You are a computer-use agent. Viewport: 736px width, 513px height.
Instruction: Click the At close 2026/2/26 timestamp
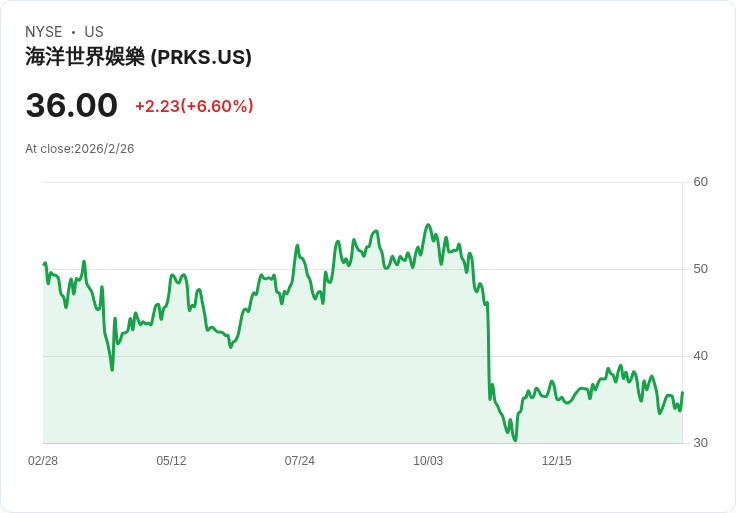pyautogui.click(x=80, y=149)
